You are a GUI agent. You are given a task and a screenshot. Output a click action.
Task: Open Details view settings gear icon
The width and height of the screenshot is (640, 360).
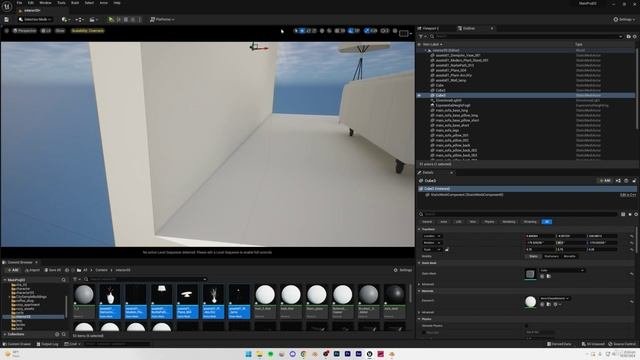point(636,214)
